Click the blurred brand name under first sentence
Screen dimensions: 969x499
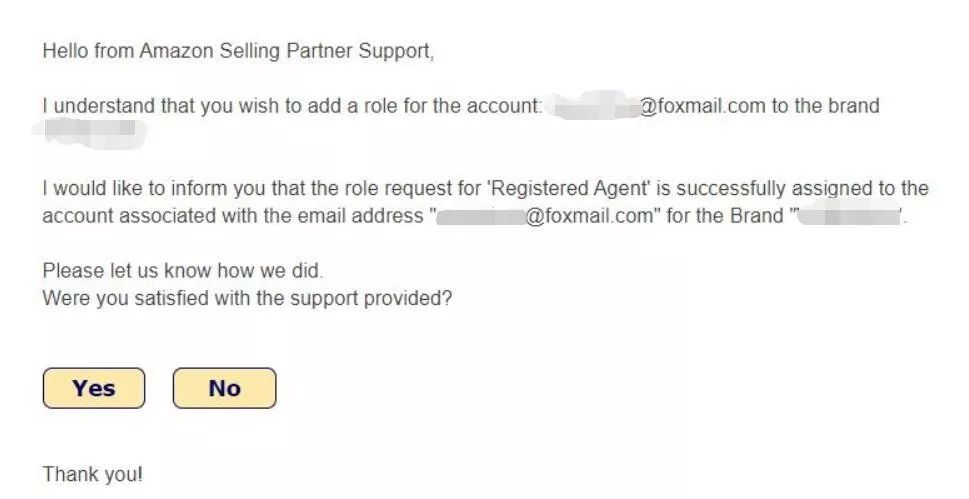(x=90, y=131)
